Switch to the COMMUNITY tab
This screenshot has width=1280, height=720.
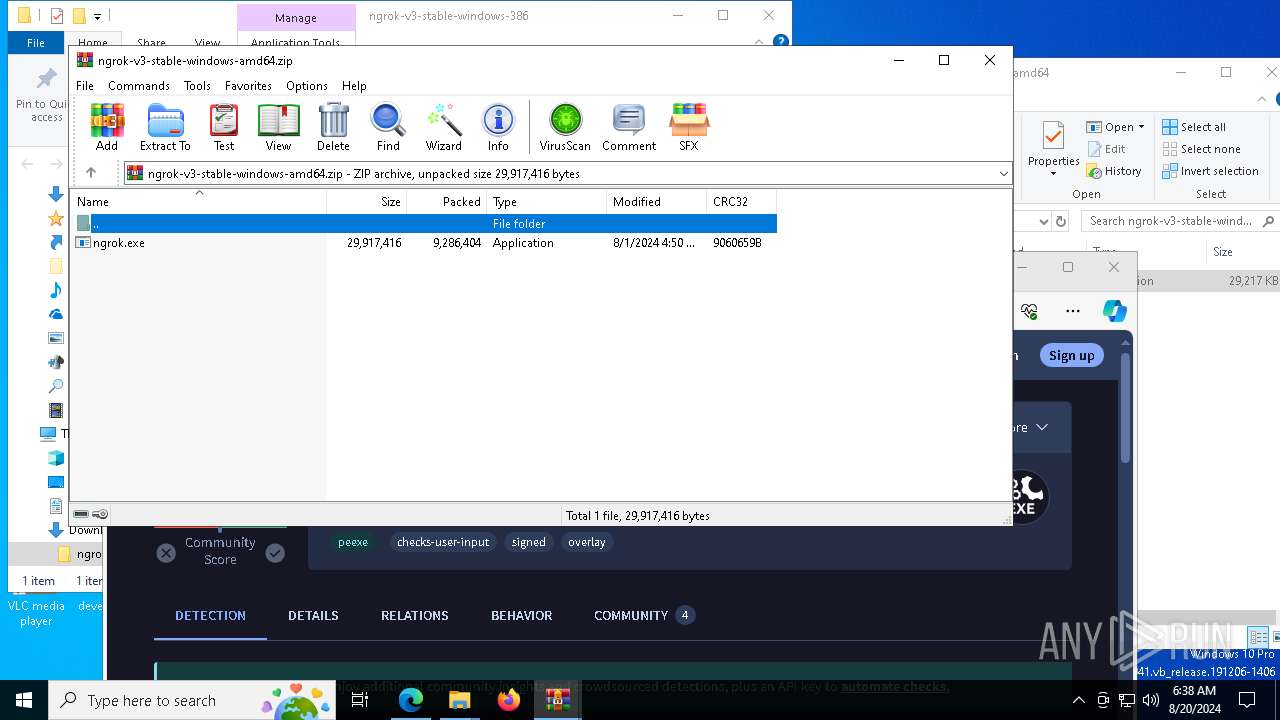[x=643, y=615]
